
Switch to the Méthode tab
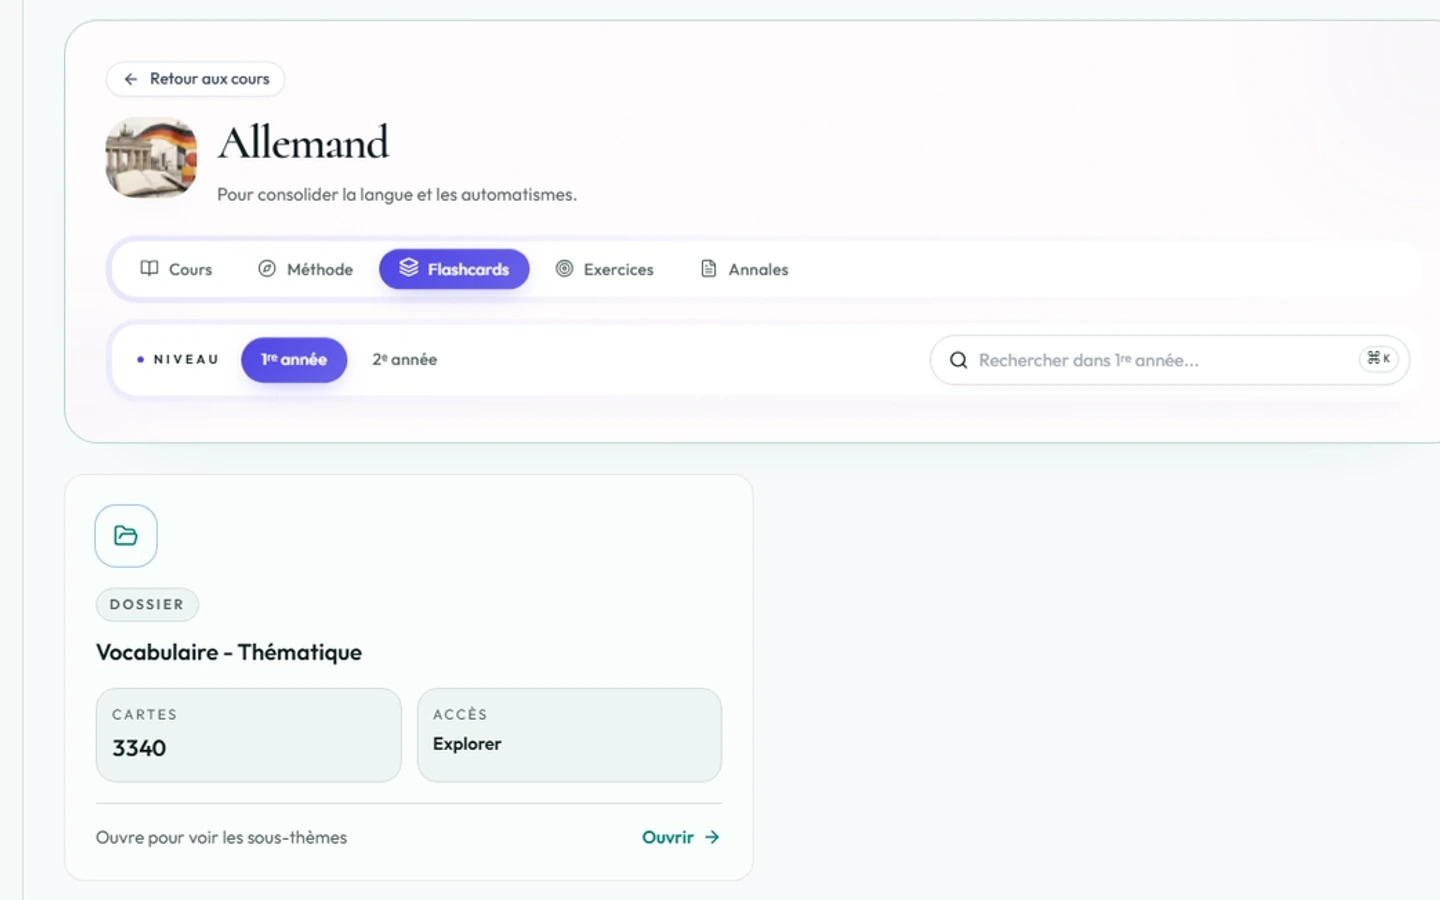click(305, 269)
